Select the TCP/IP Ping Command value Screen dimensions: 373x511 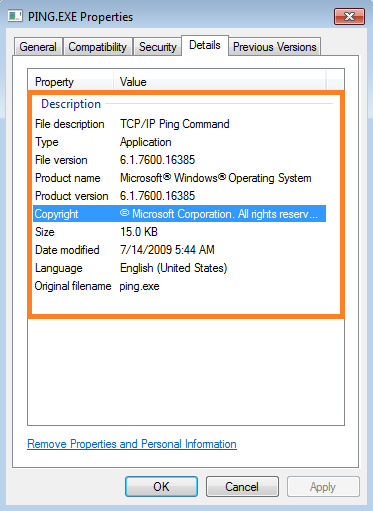point(175,124)
